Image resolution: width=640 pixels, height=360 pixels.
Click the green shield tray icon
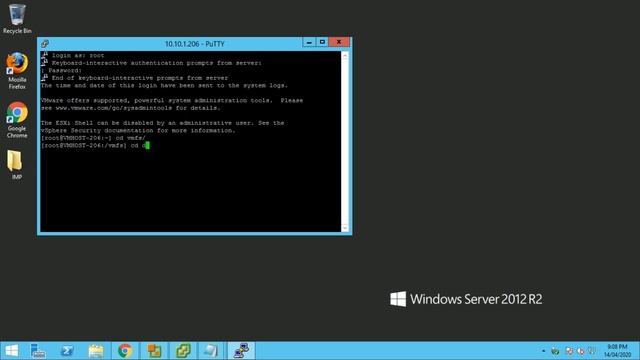[x=555, y=351]
